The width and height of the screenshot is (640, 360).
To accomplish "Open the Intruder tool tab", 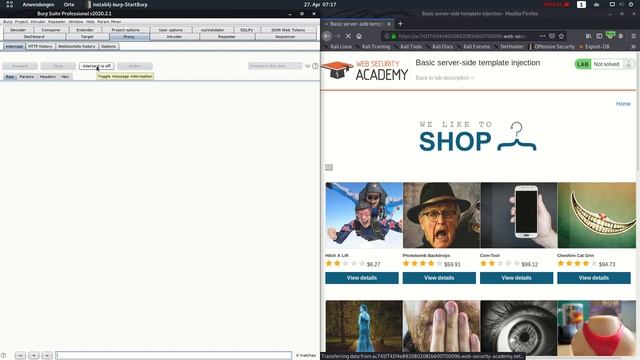I will point(174,37).
